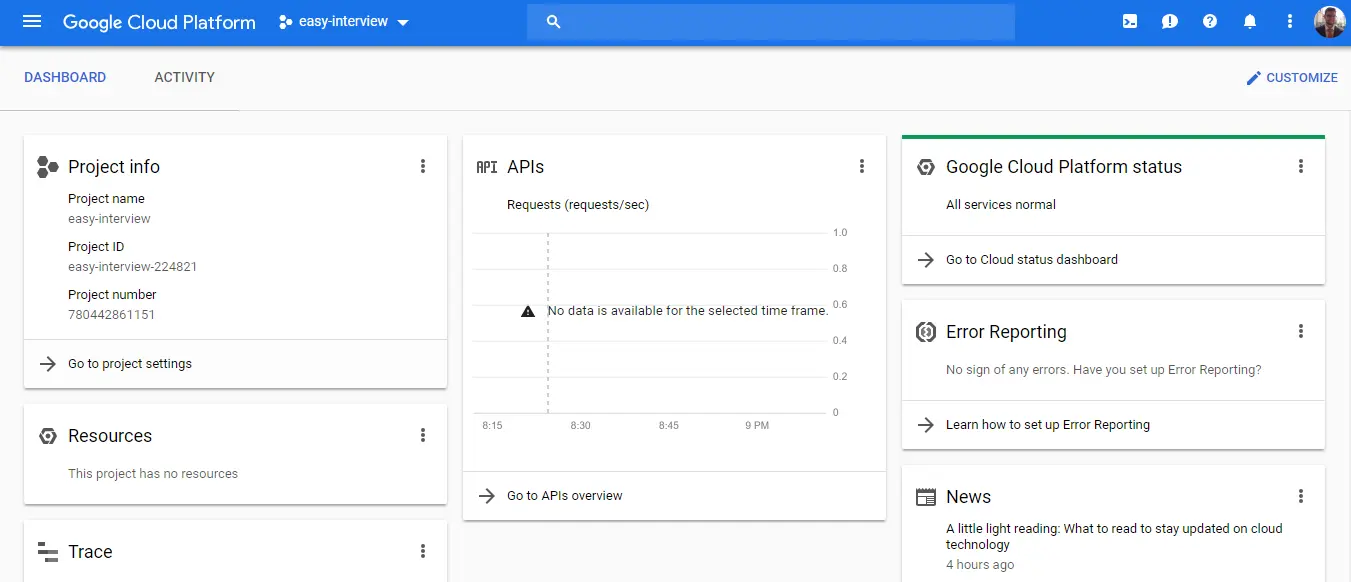Click the API icon in APIs card
1351x582 pixels.
click(x=487, y=167)
